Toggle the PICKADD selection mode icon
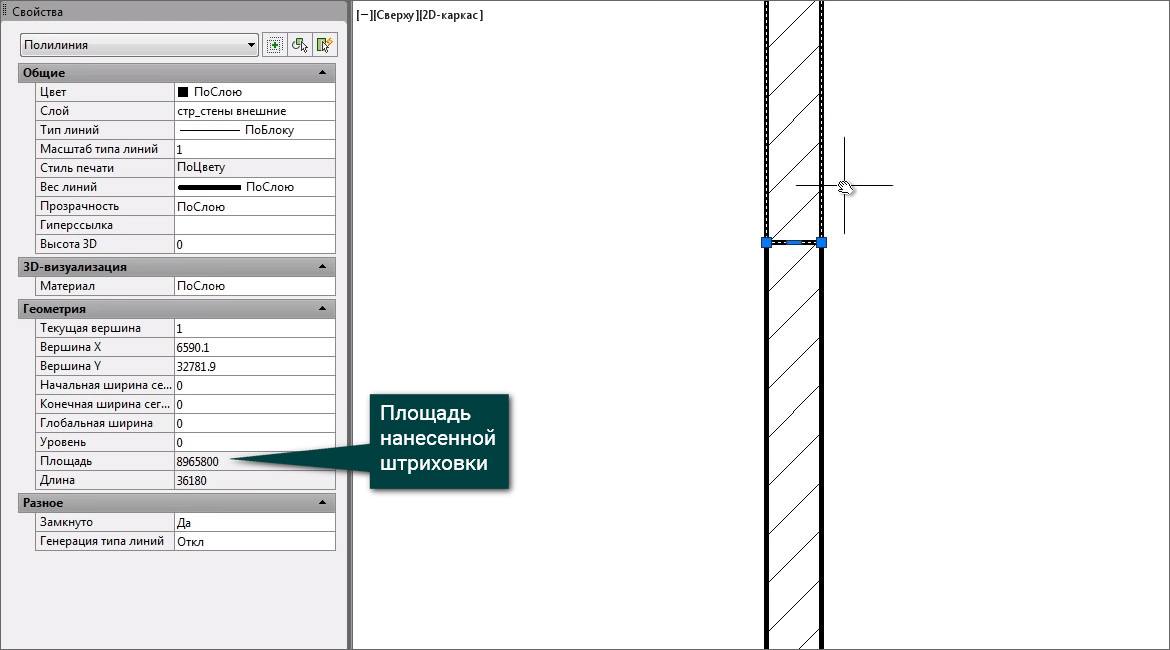This screenshot has width=1170, height=650. 274,45
